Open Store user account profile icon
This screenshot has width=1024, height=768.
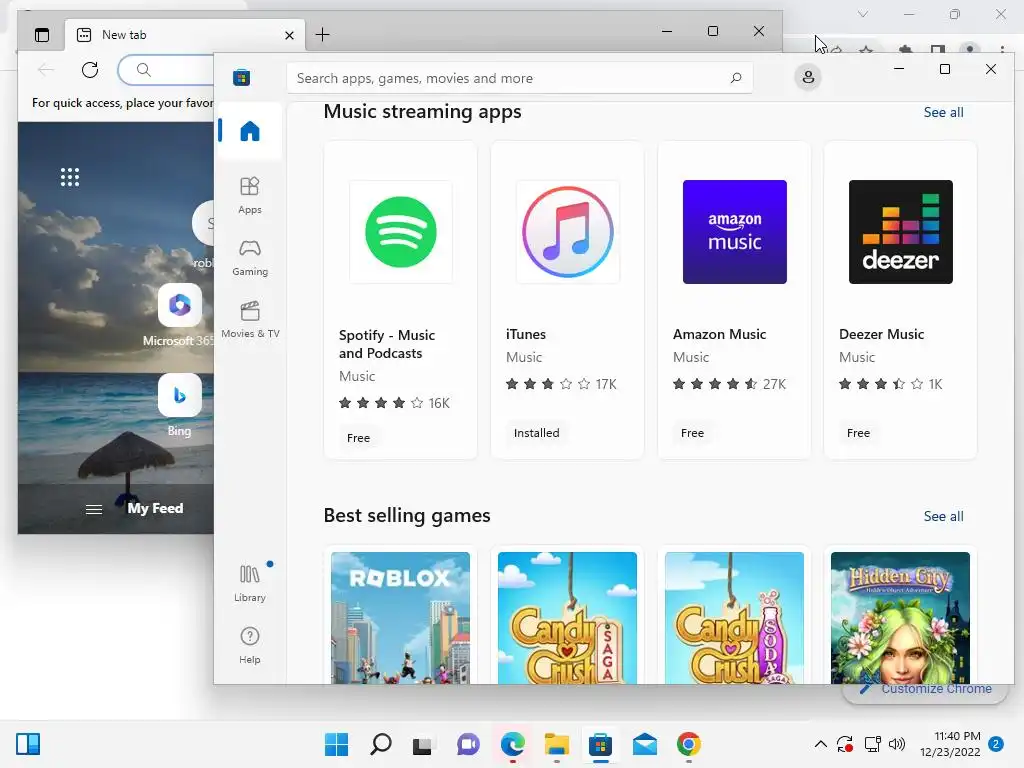[x=808, y=77]
